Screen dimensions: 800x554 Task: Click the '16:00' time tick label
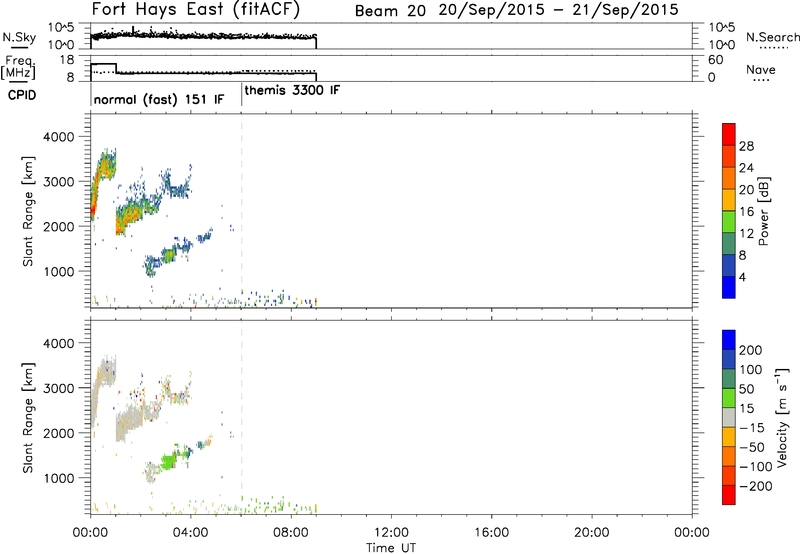click(491, 533)
